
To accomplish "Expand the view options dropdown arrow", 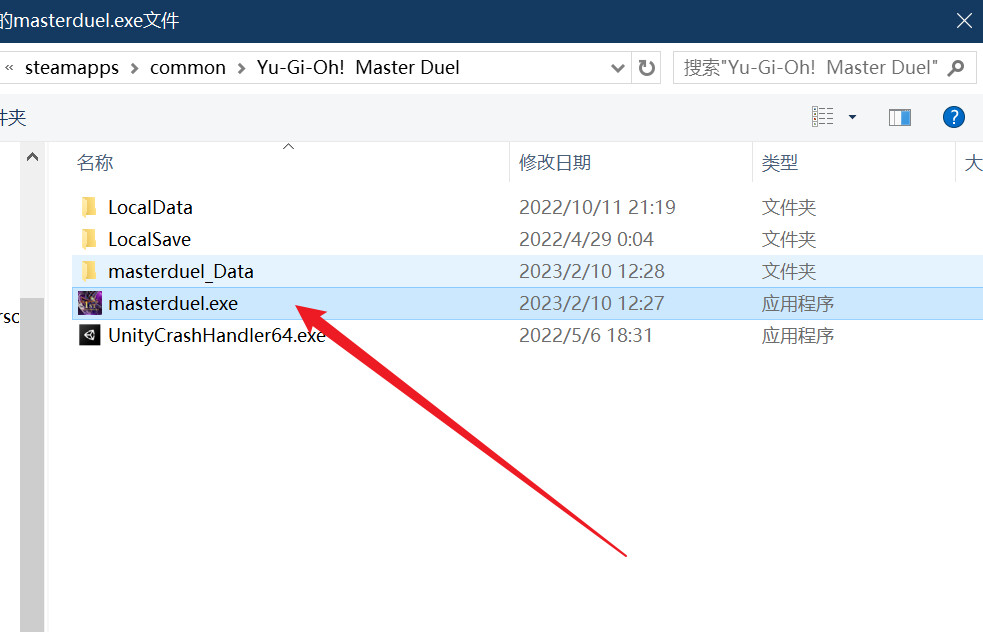I will click(852, 117).
